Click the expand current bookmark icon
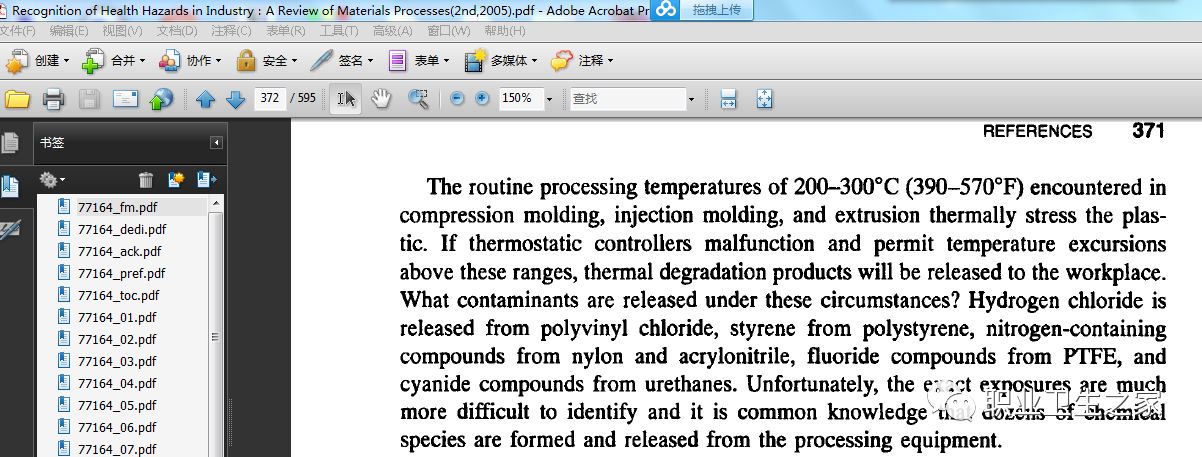The height and width of the screenshot is (457, 1202). [x=207, y=180]
